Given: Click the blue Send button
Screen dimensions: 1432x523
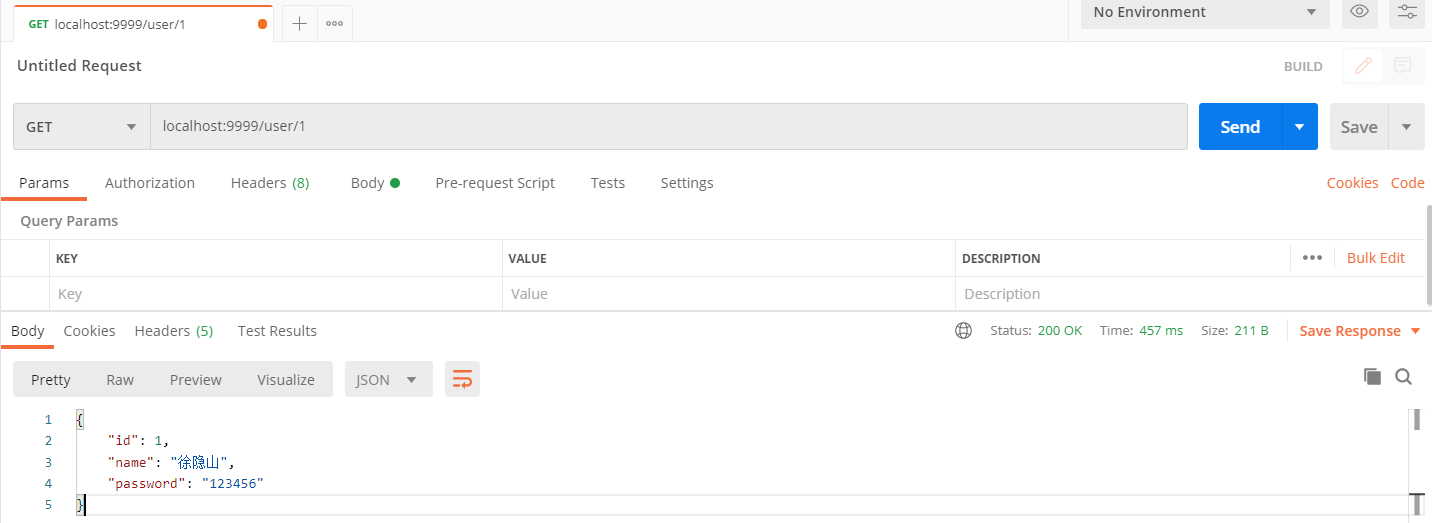Looking at the screenshot, I should tap(1240, 127).
